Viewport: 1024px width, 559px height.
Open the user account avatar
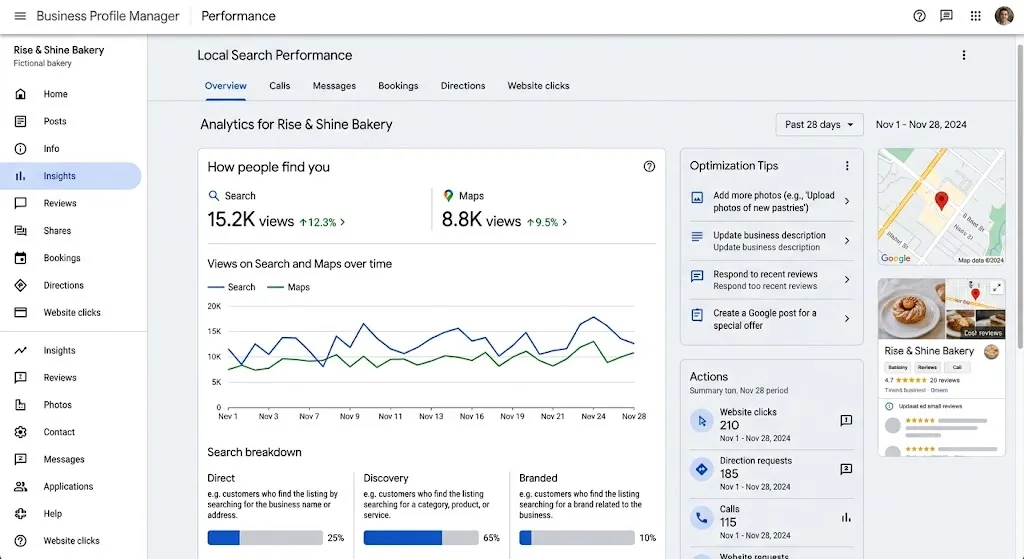point(1004,16)
